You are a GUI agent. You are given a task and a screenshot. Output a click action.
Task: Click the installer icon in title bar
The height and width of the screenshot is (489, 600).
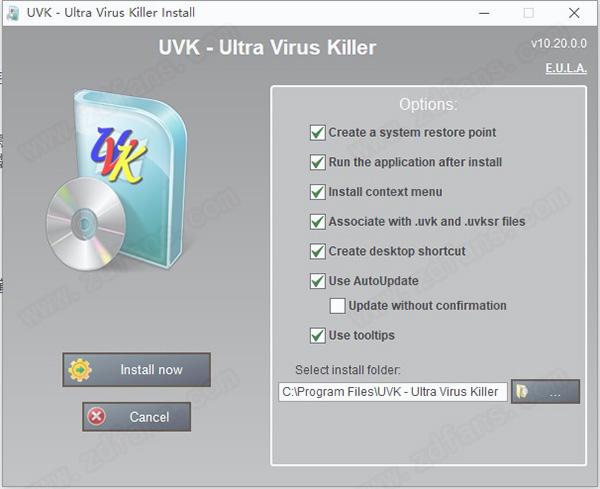click(x=13, y=13)
